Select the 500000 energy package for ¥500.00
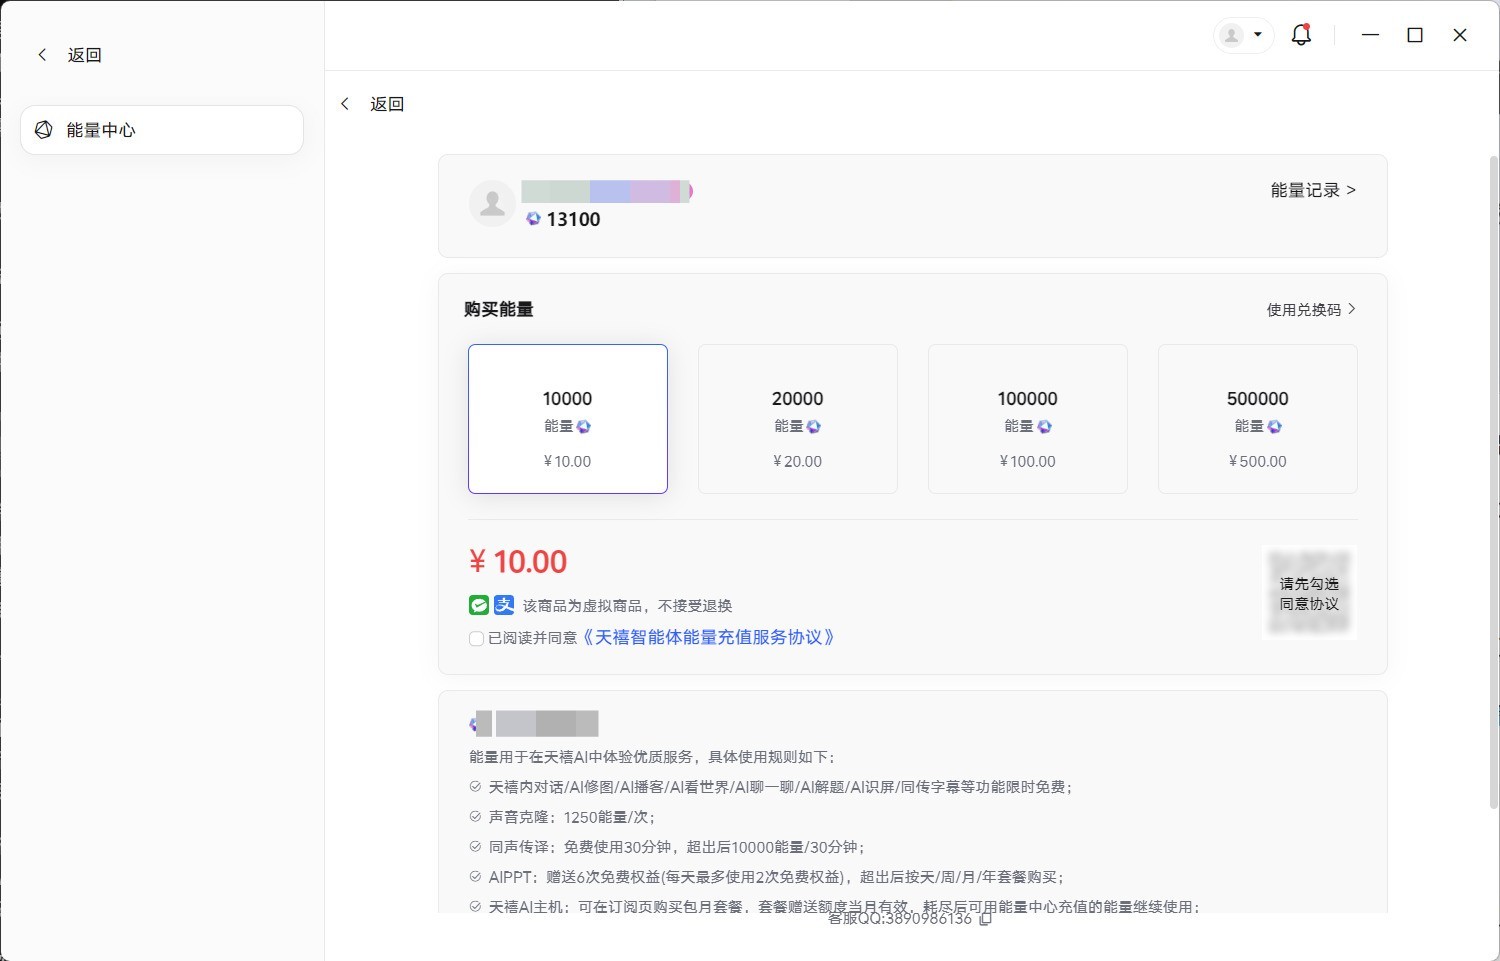Screen dimensions: 1500x961 [1258, 419]
